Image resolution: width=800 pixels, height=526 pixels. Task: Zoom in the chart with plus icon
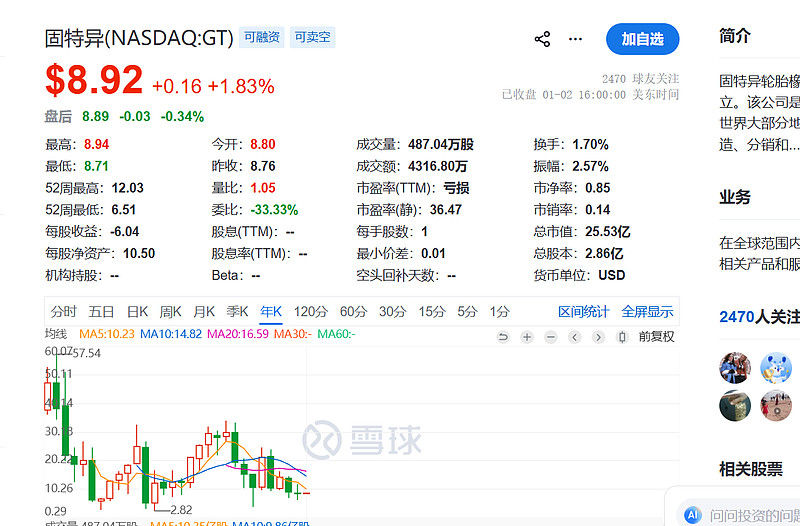pos(527,337)
